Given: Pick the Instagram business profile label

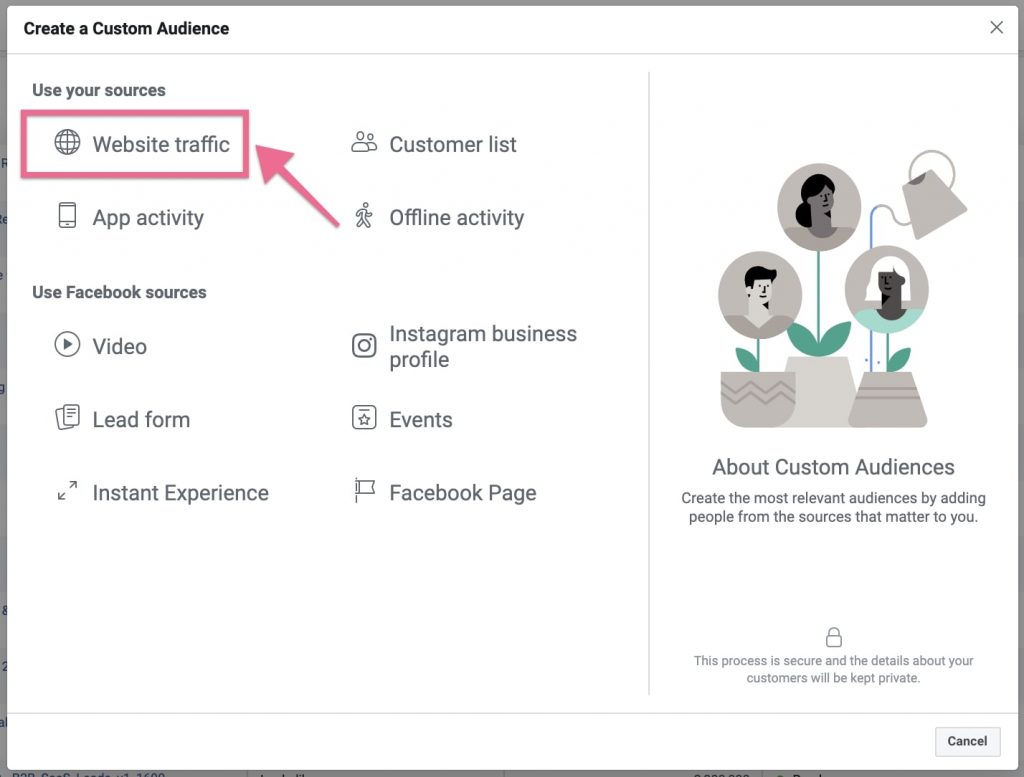Looking at the screenshot, I should (x=482, y=346).
